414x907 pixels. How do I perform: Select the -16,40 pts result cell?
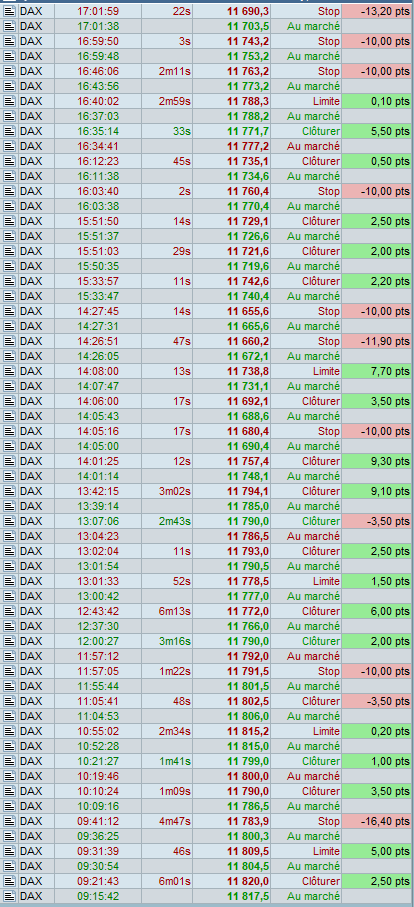376,821
